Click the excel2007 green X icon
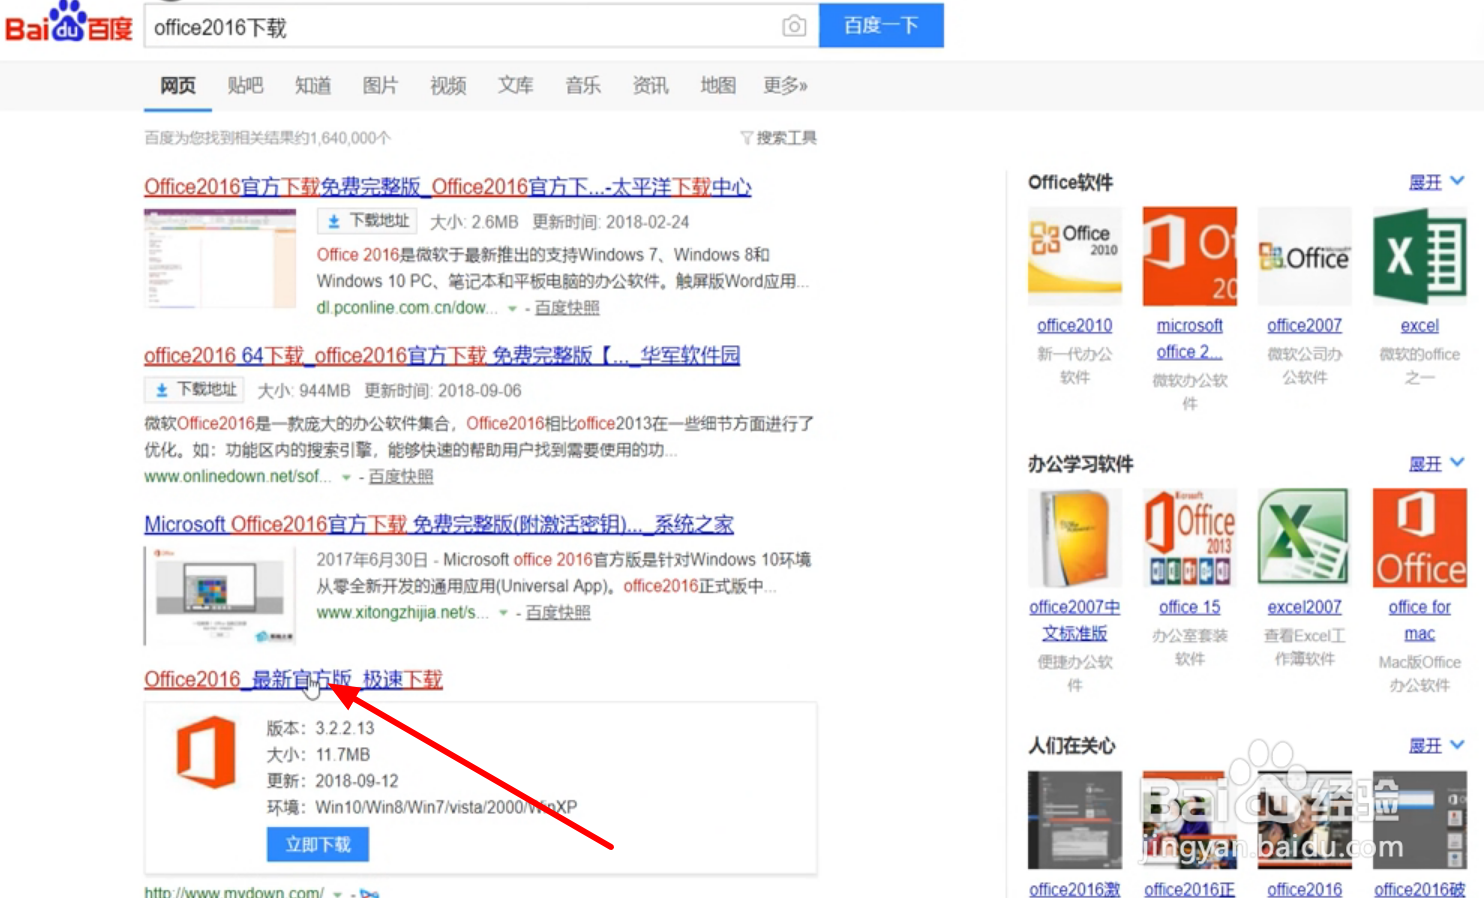The image size is (1484, 898). pyautogui.click(x=1305, y=538)
